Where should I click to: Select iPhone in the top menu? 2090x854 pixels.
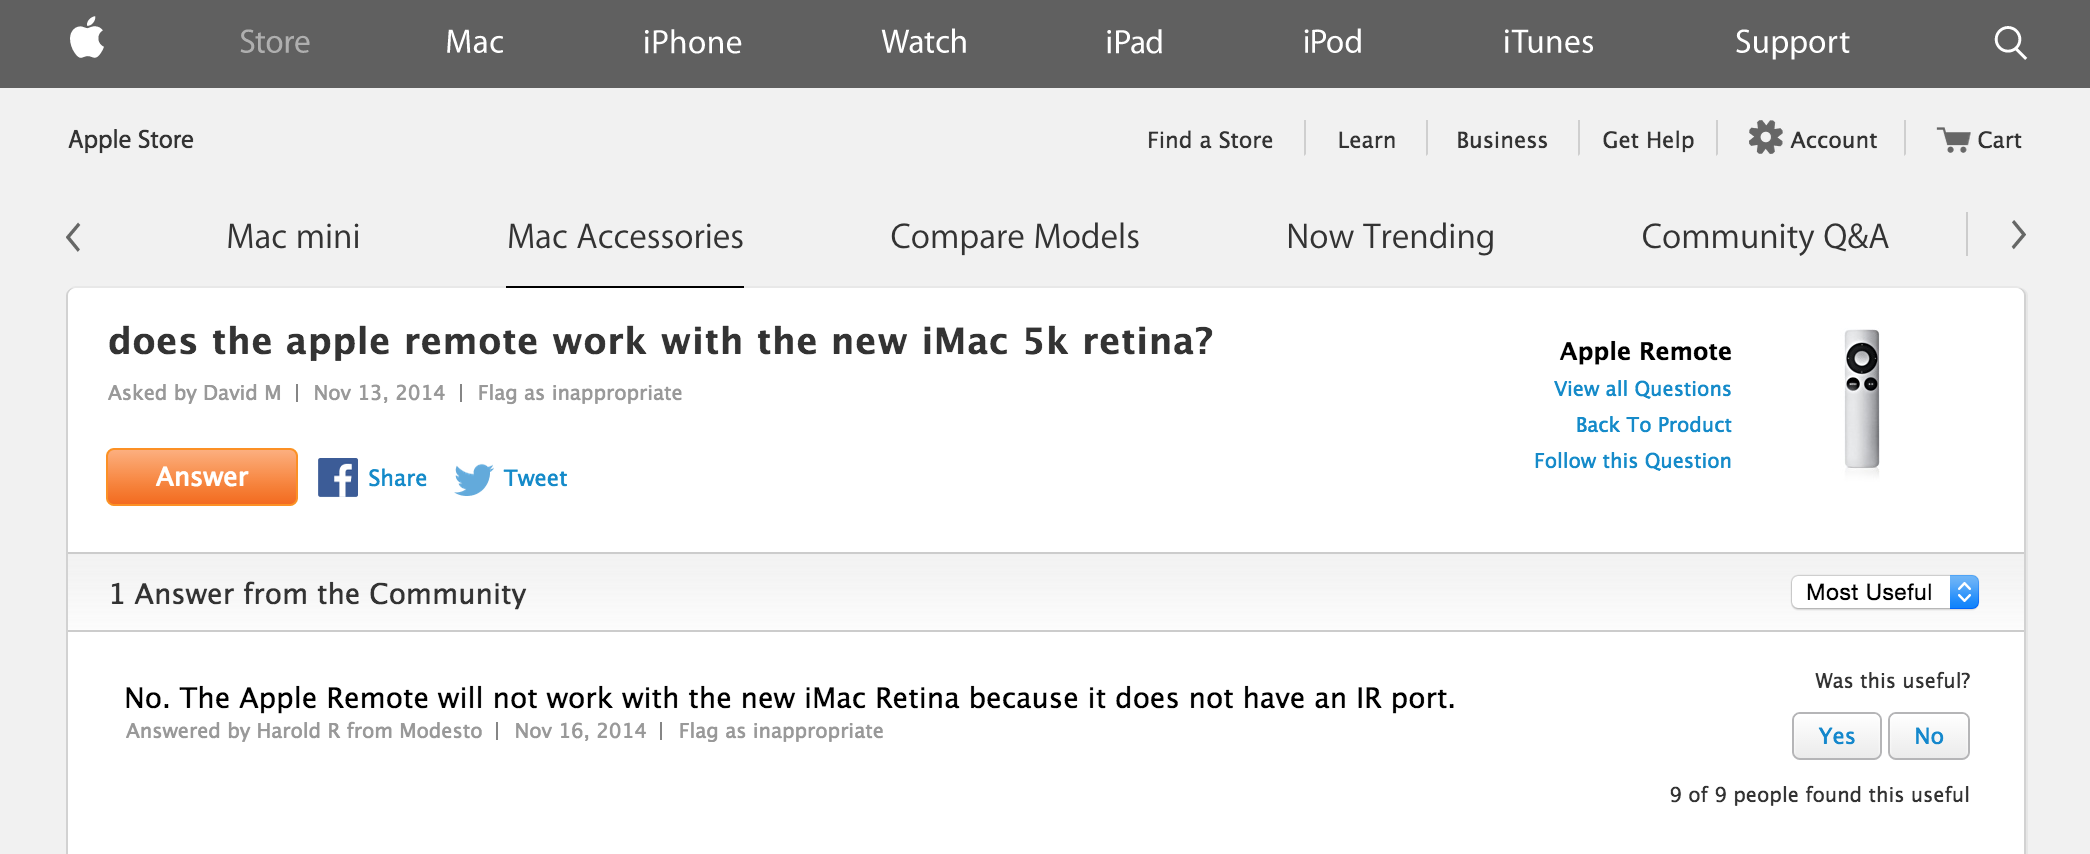(692, 42)
